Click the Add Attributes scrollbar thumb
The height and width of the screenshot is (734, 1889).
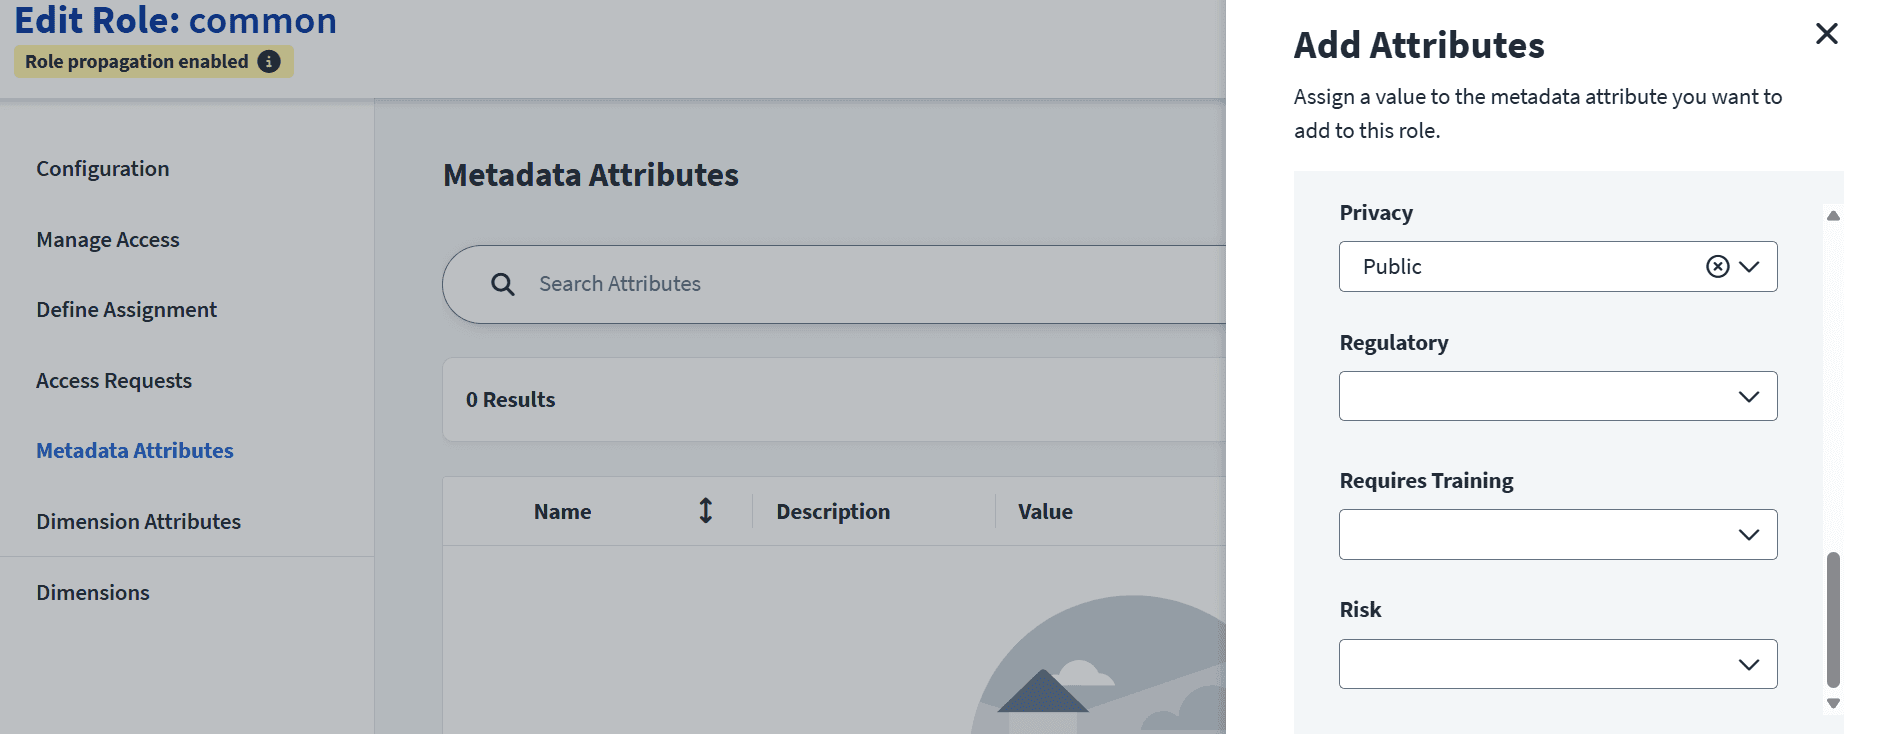[1833, 620]
